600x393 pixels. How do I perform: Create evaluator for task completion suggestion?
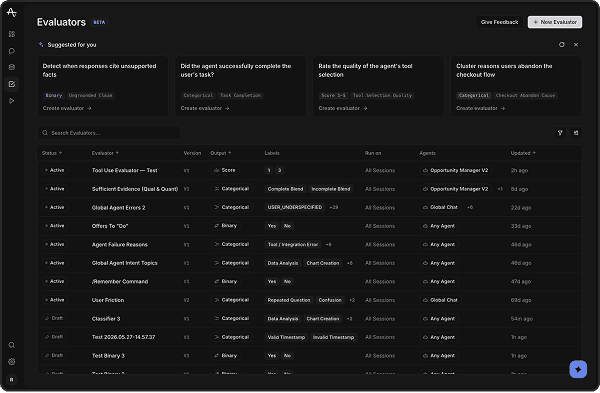(x=205, y=108)
